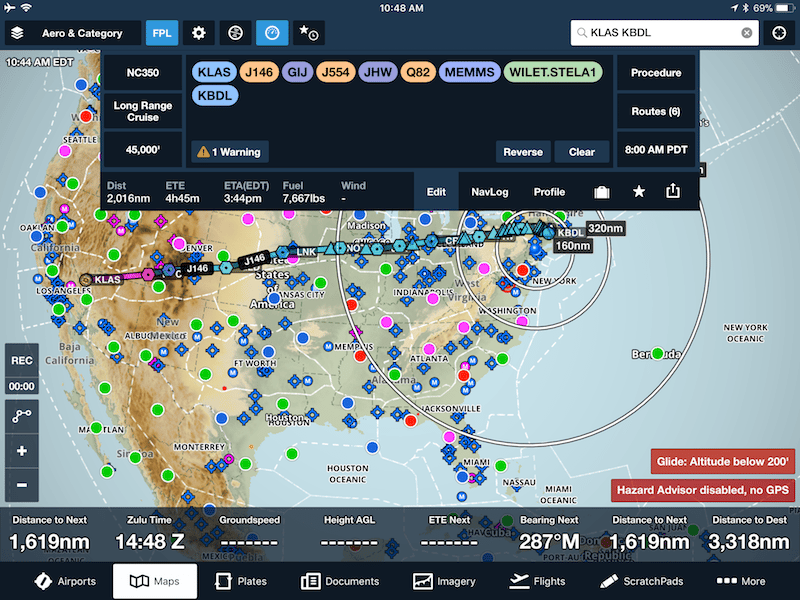Tap the highlighted instrument panel gauge icon
Viewport: 800px width, 600px height.
click(x=271, y=32)
